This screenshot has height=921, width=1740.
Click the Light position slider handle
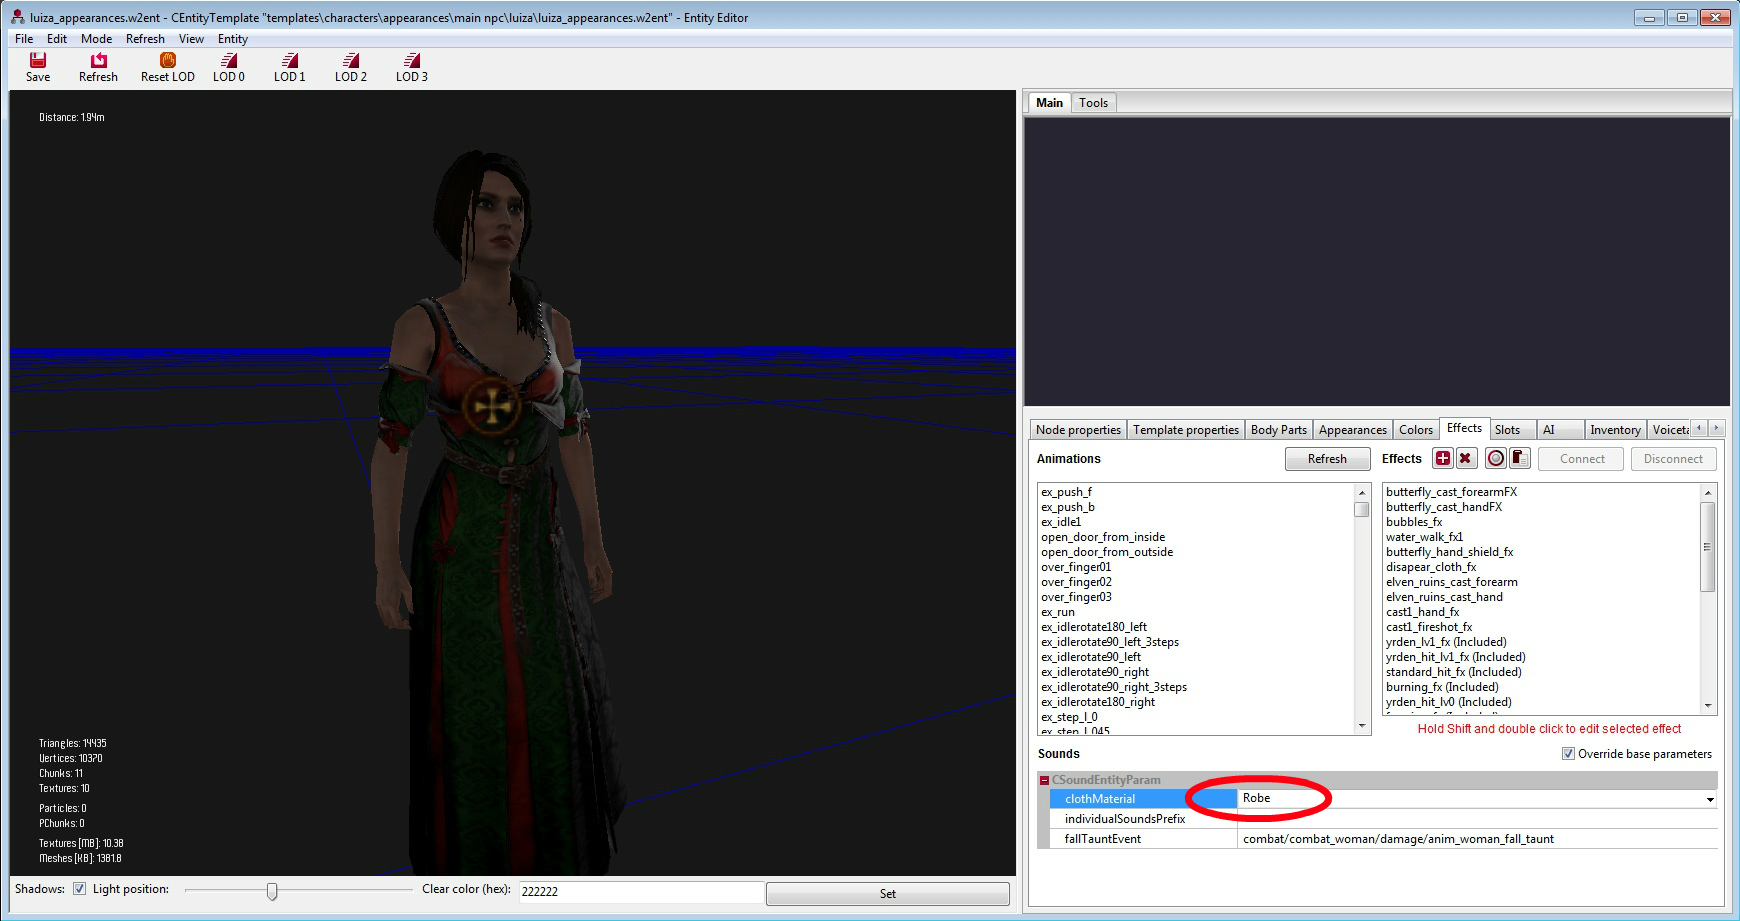[271, 891]
